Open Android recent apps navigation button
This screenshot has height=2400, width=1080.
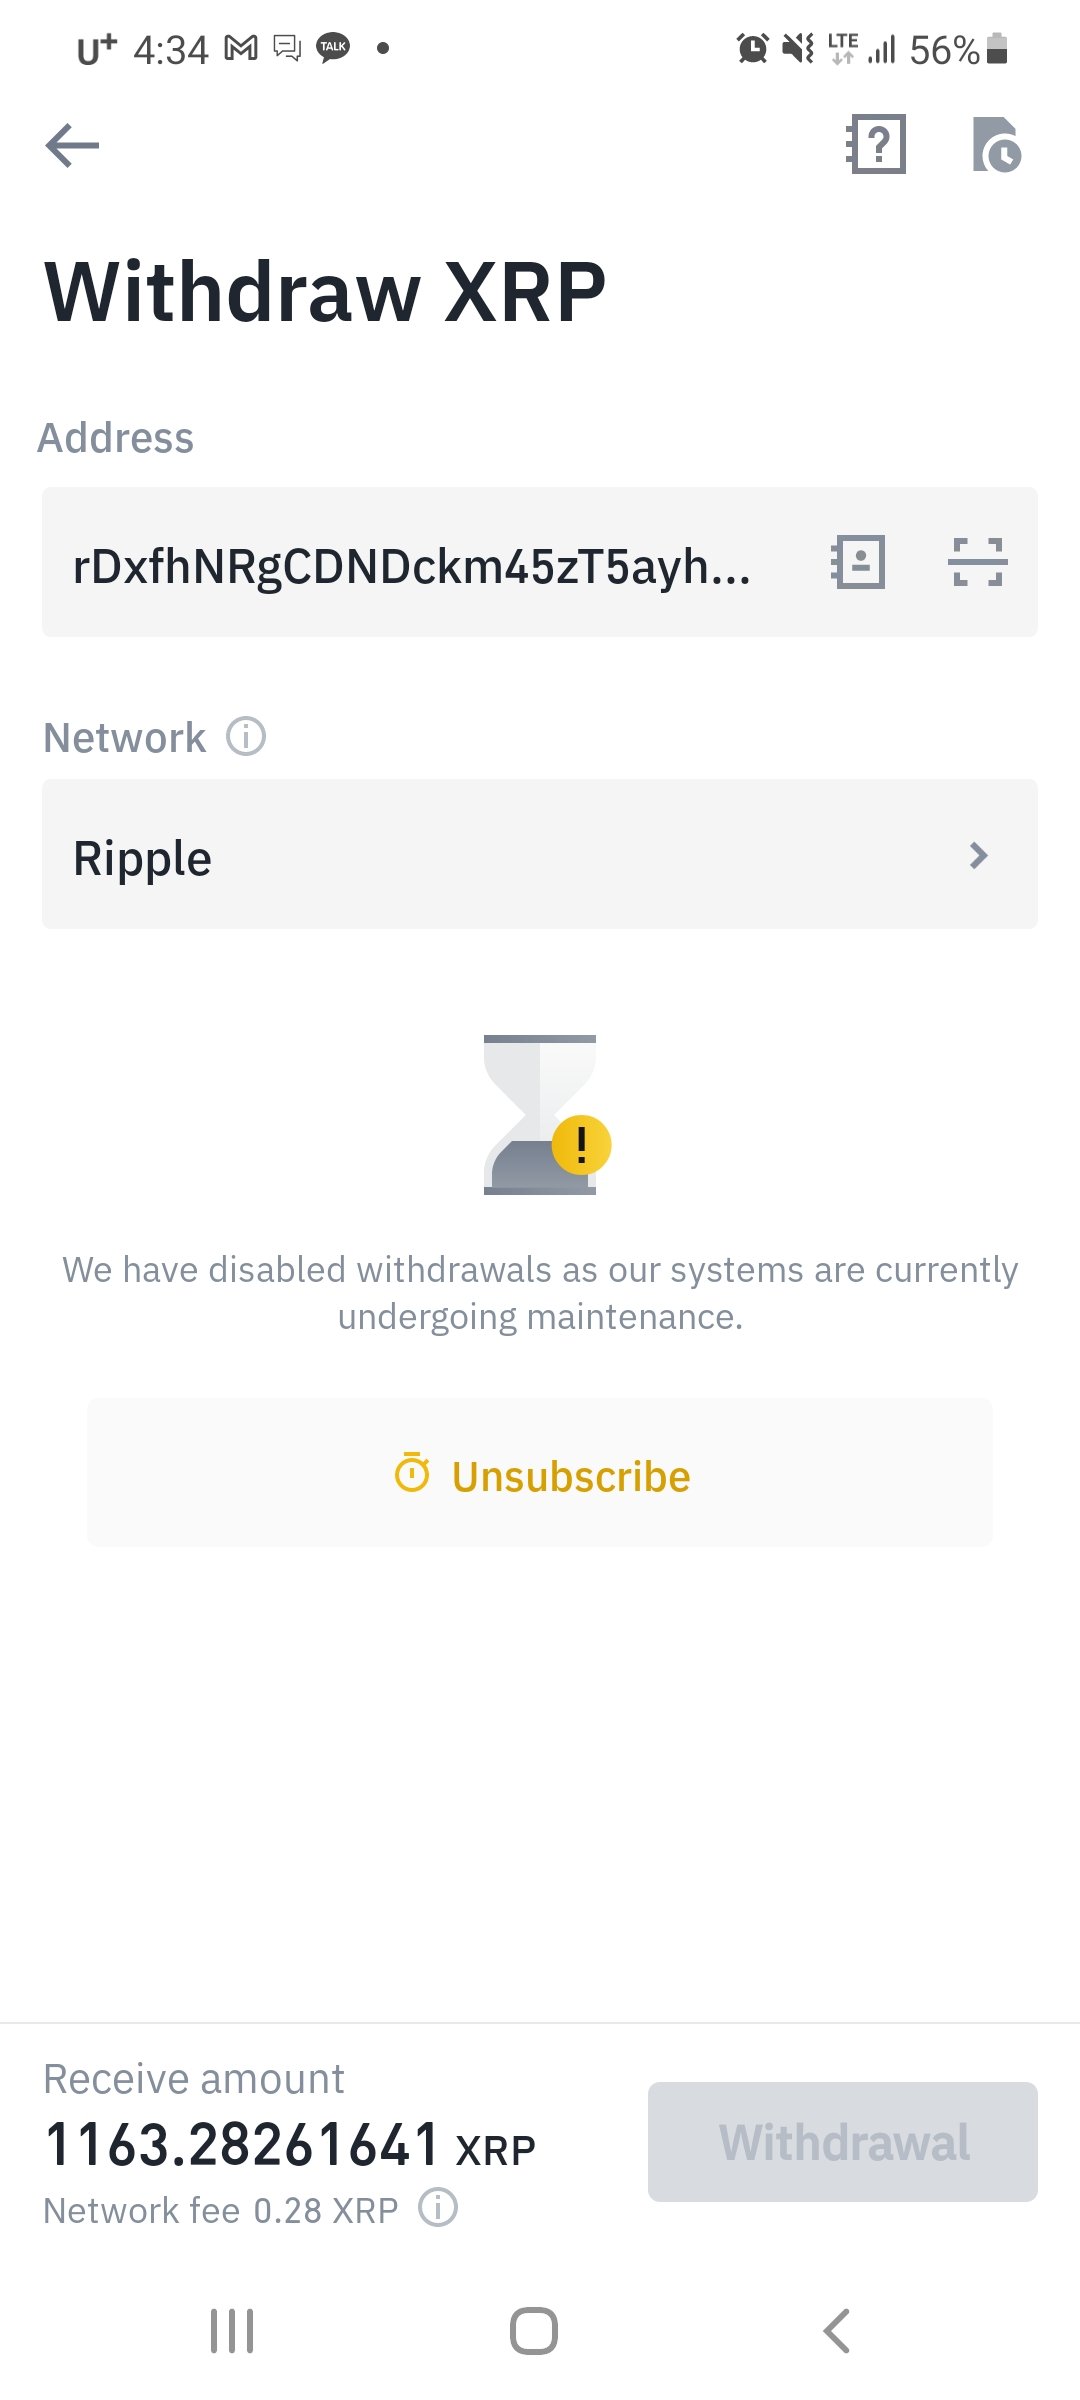click(232, 2331)
